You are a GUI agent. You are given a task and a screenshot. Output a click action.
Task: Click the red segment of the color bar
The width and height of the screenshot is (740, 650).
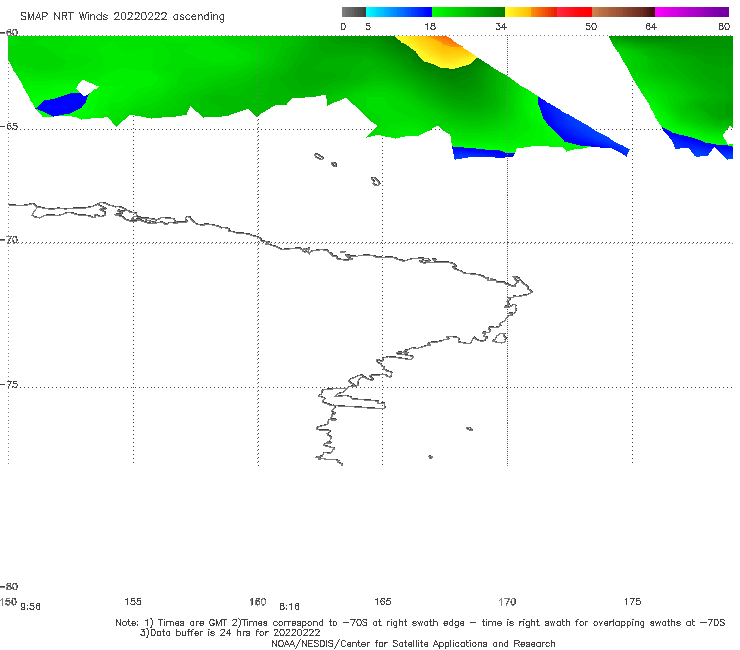574,12
